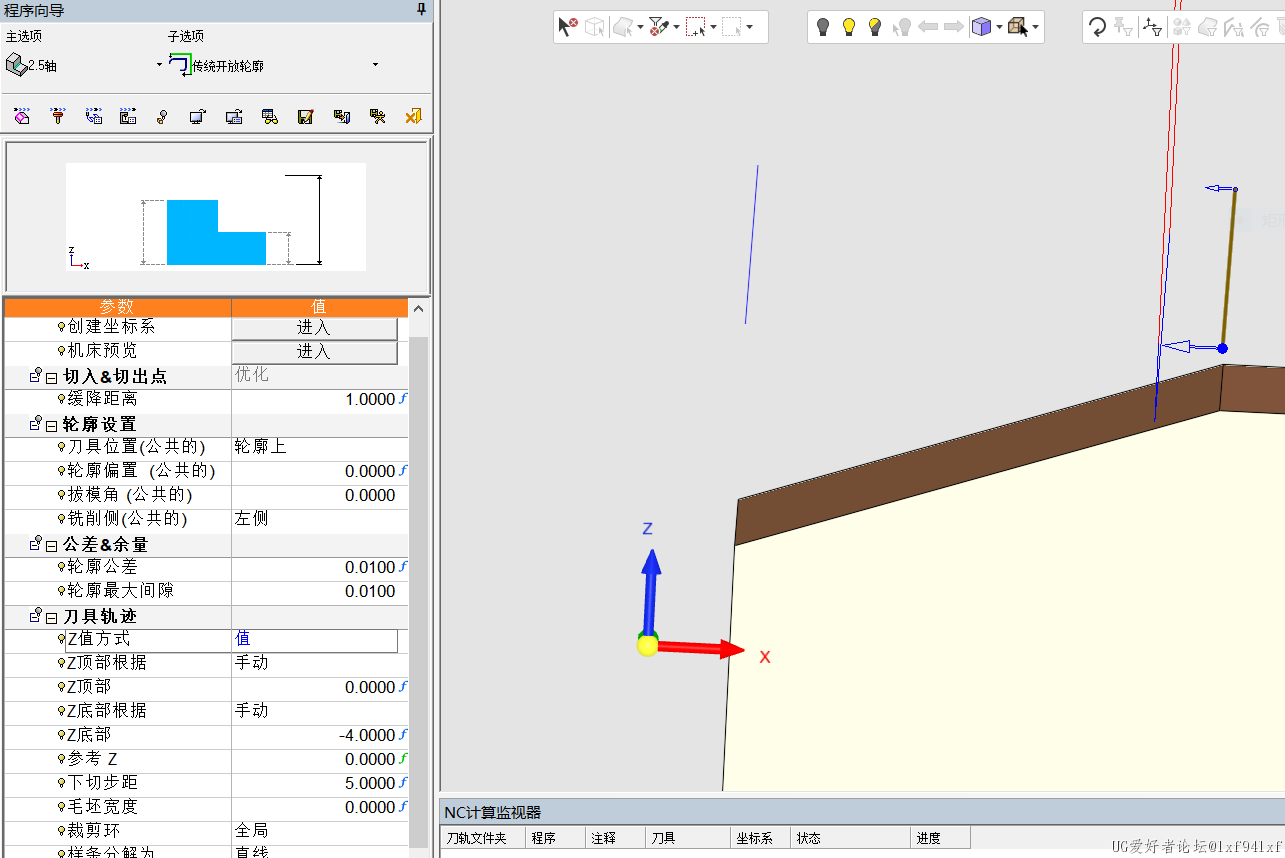Click the first wizard toolbar icon with pink contour
The width and height of the screenshot is (1285, 858).
click(x=24, y=117)
